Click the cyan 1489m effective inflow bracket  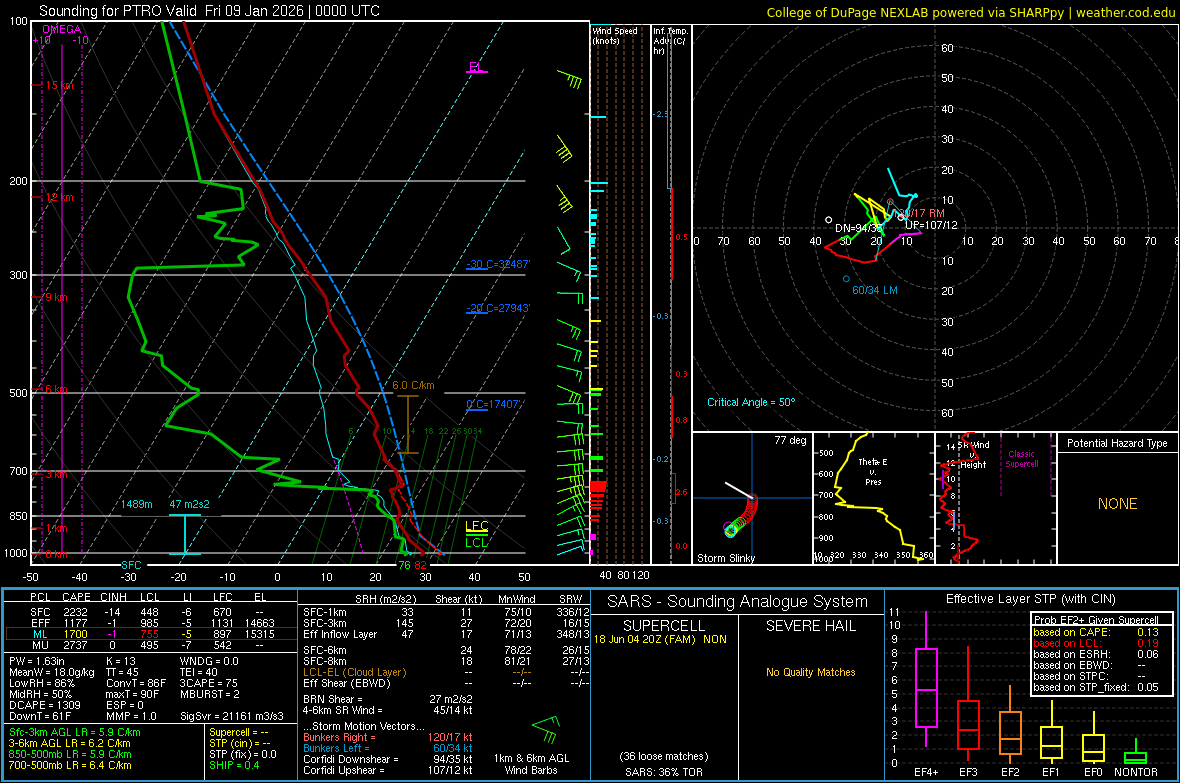184,535
